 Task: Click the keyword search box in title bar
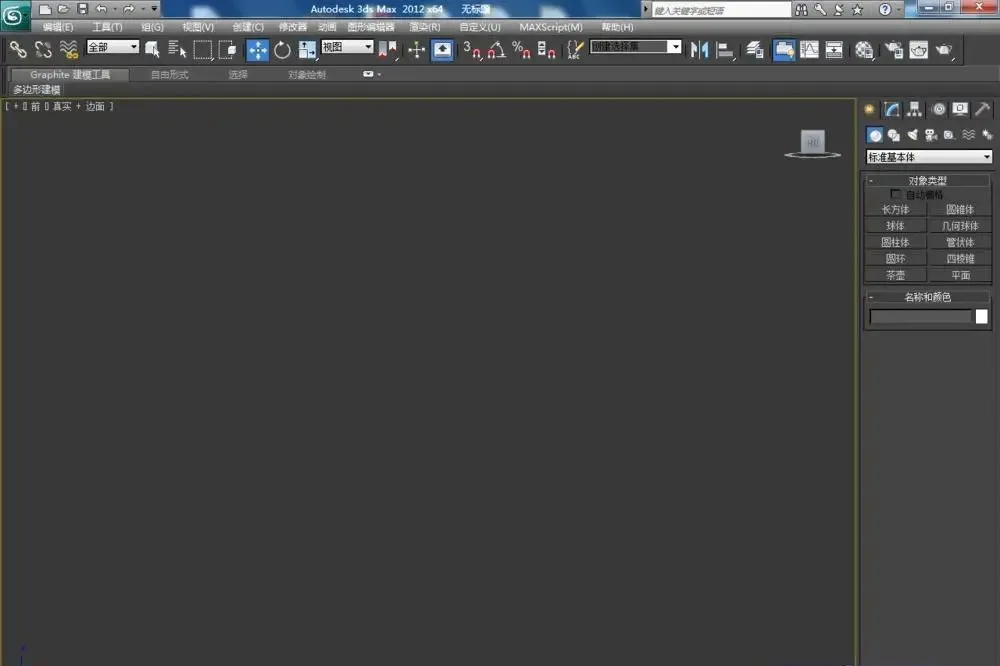pos(721,10)
